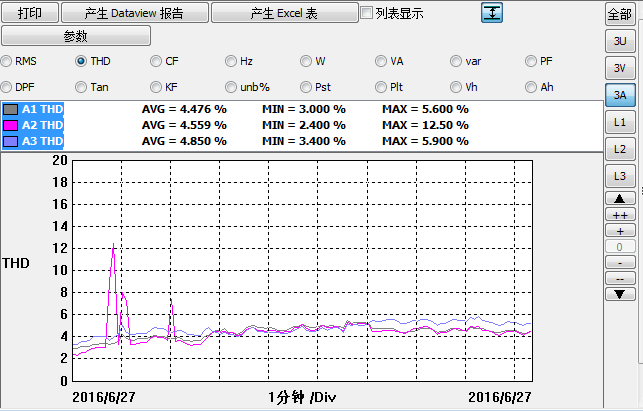Screen dimensions: 643x411
Task: Select the VA radio button
Action: click(381, 62)
